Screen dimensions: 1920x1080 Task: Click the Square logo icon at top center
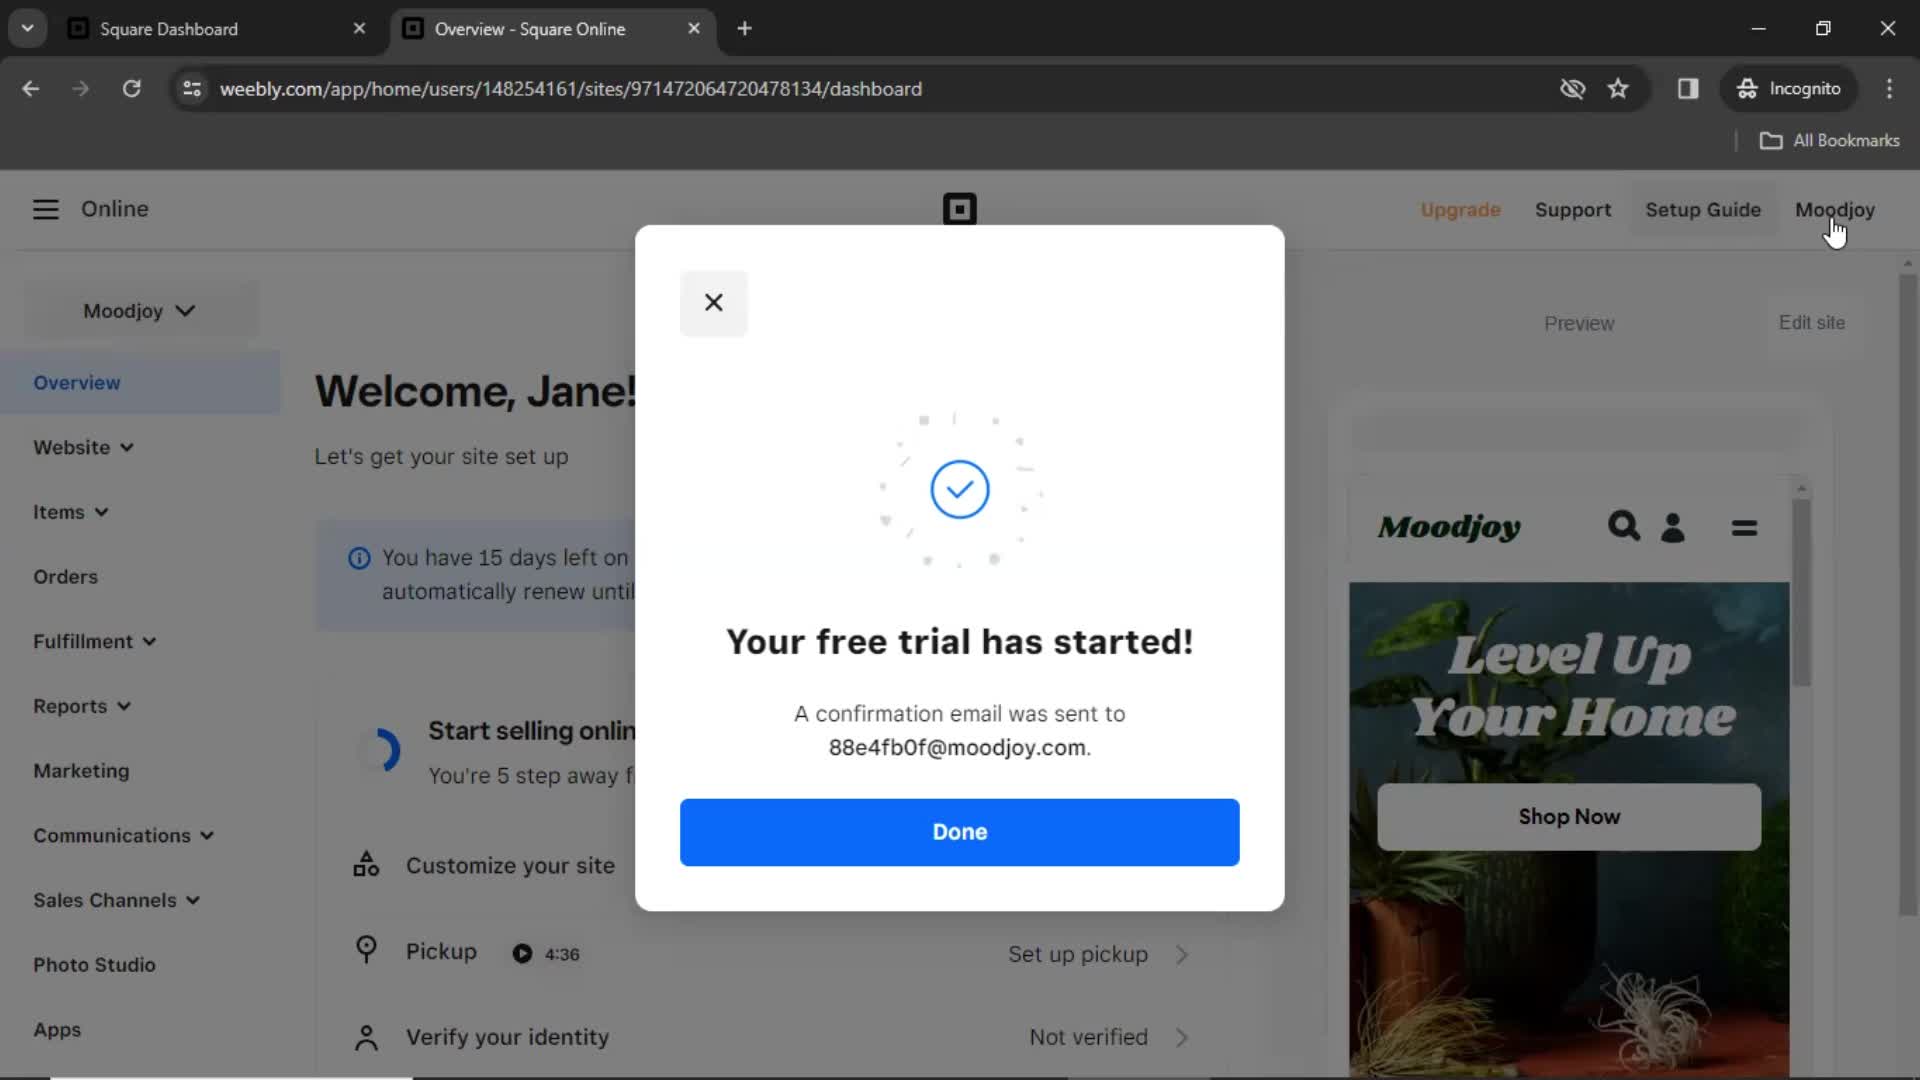tap(960, 208)
